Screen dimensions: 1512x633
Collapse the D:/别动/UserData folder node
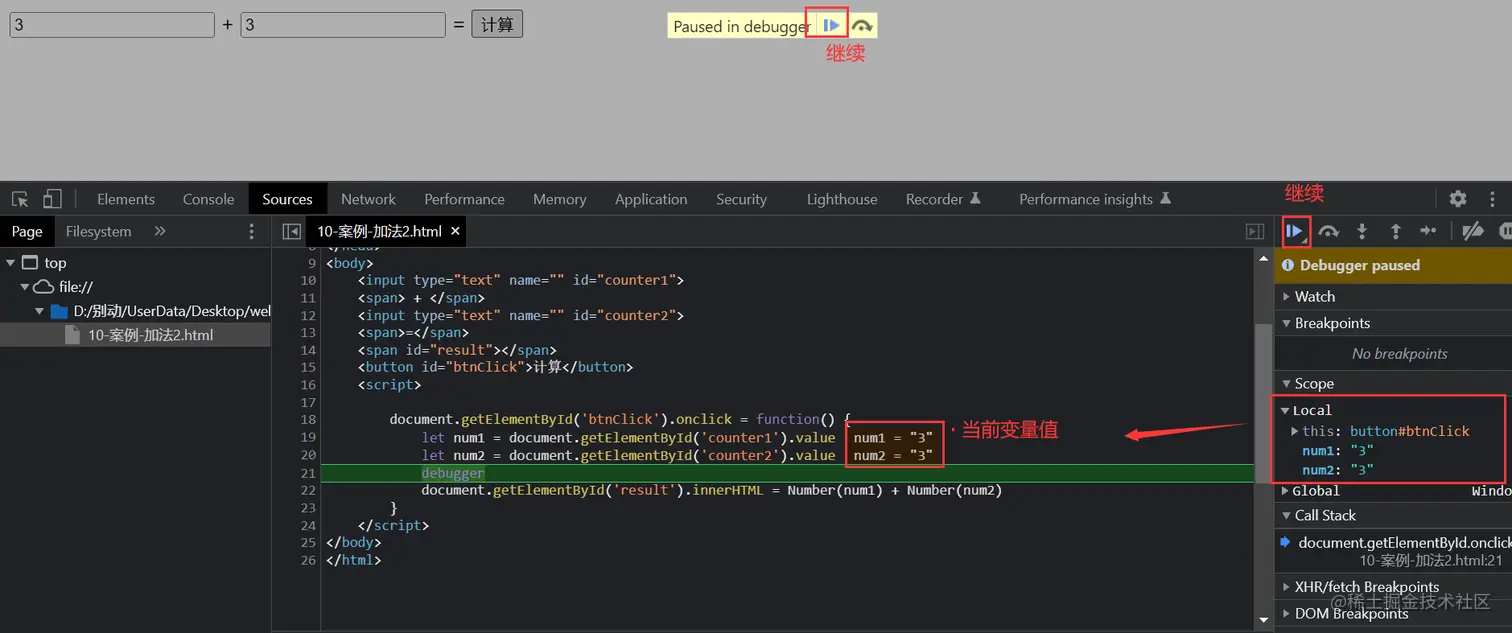[40, 311]
